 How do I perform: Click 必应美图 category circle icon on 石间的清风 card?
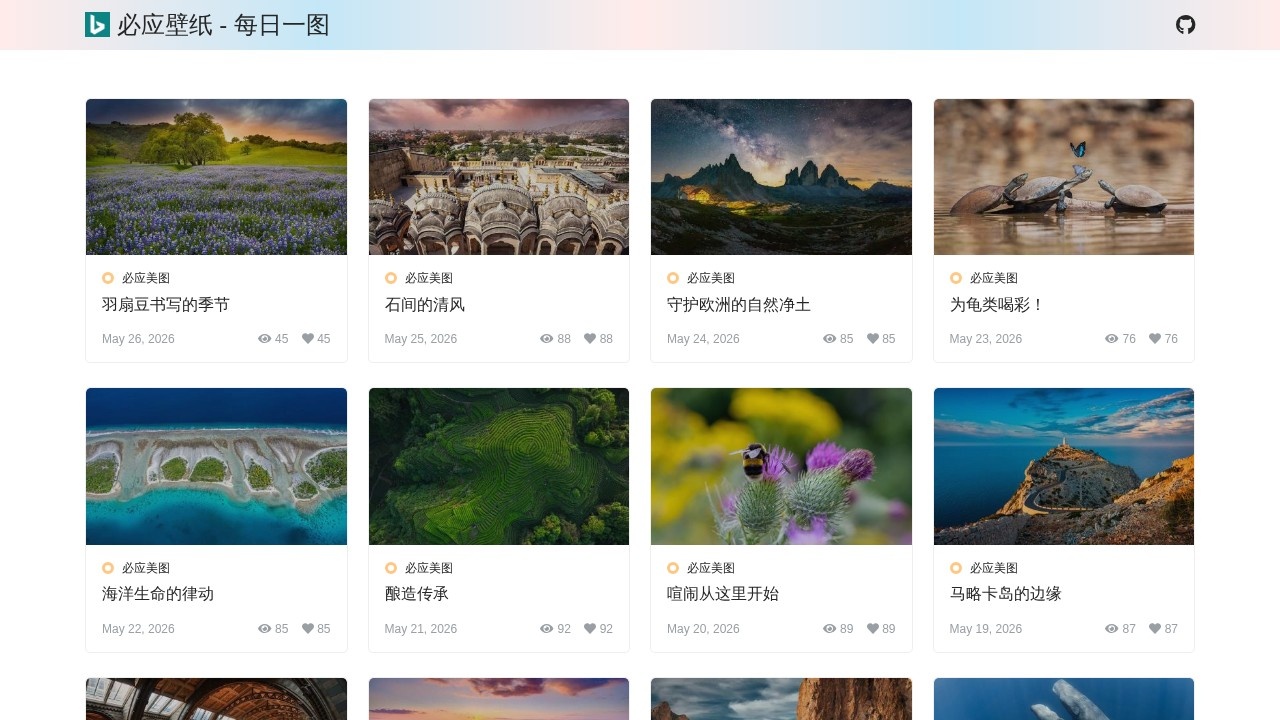tap(391, 278)
